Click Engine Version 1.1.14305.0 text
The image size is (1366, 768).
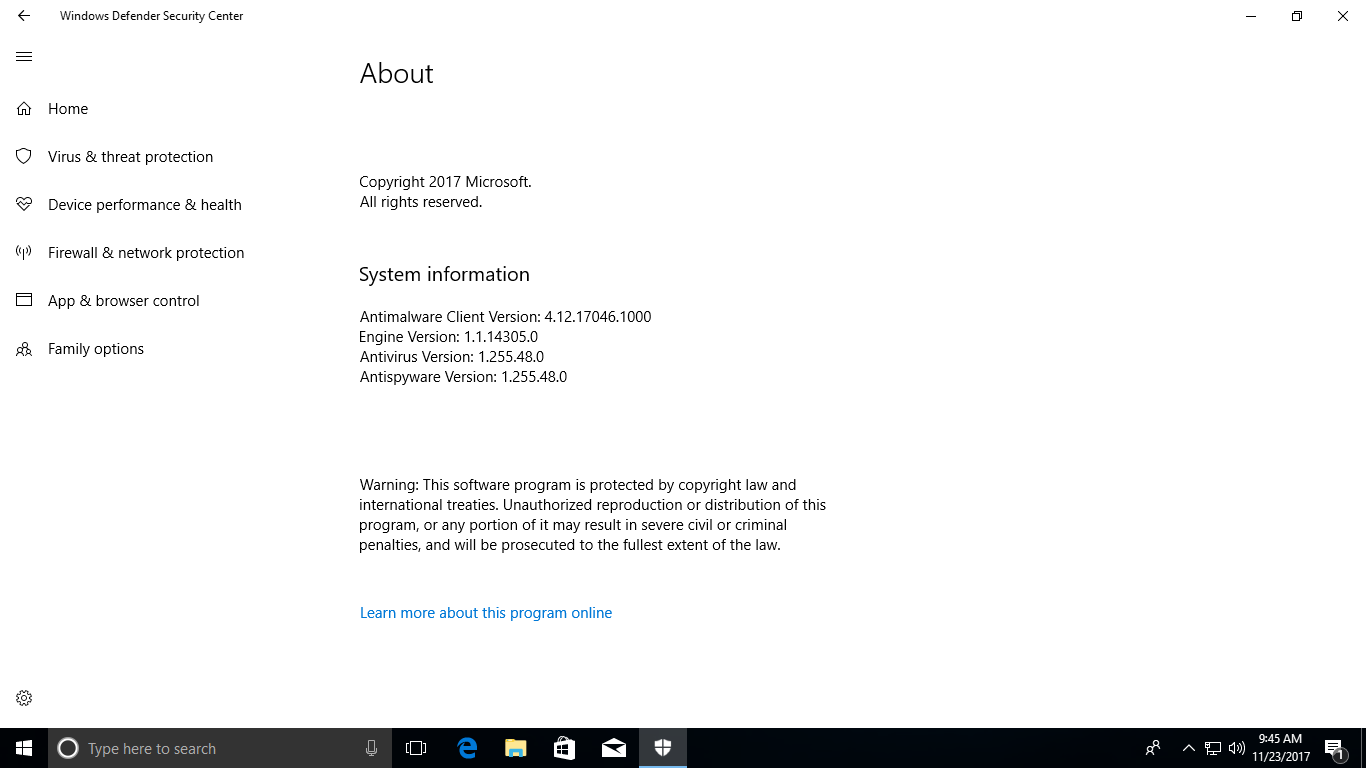coord(449,337)
